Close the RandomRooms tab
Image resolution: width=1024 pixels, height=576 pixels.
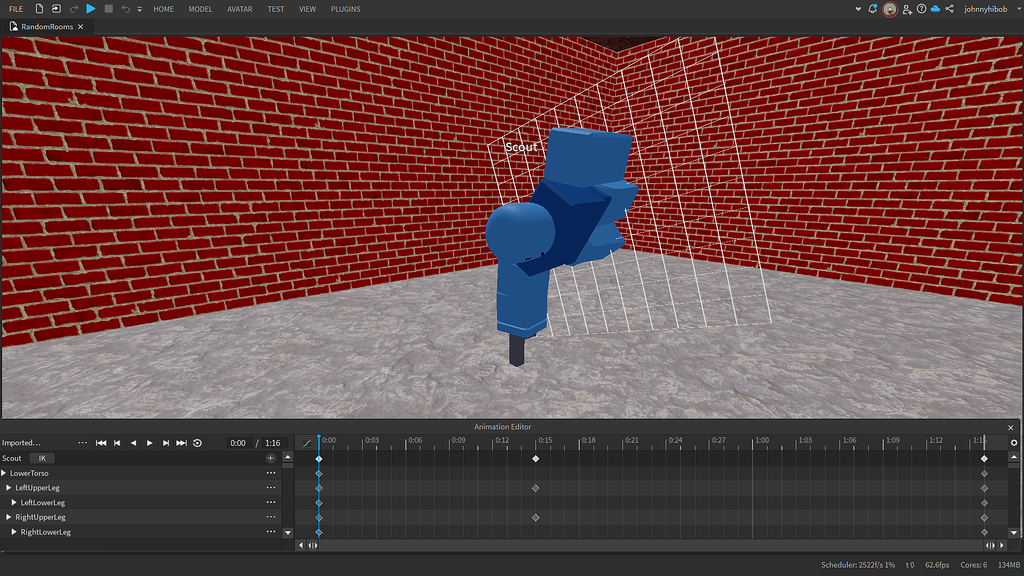tap(80, 27)
